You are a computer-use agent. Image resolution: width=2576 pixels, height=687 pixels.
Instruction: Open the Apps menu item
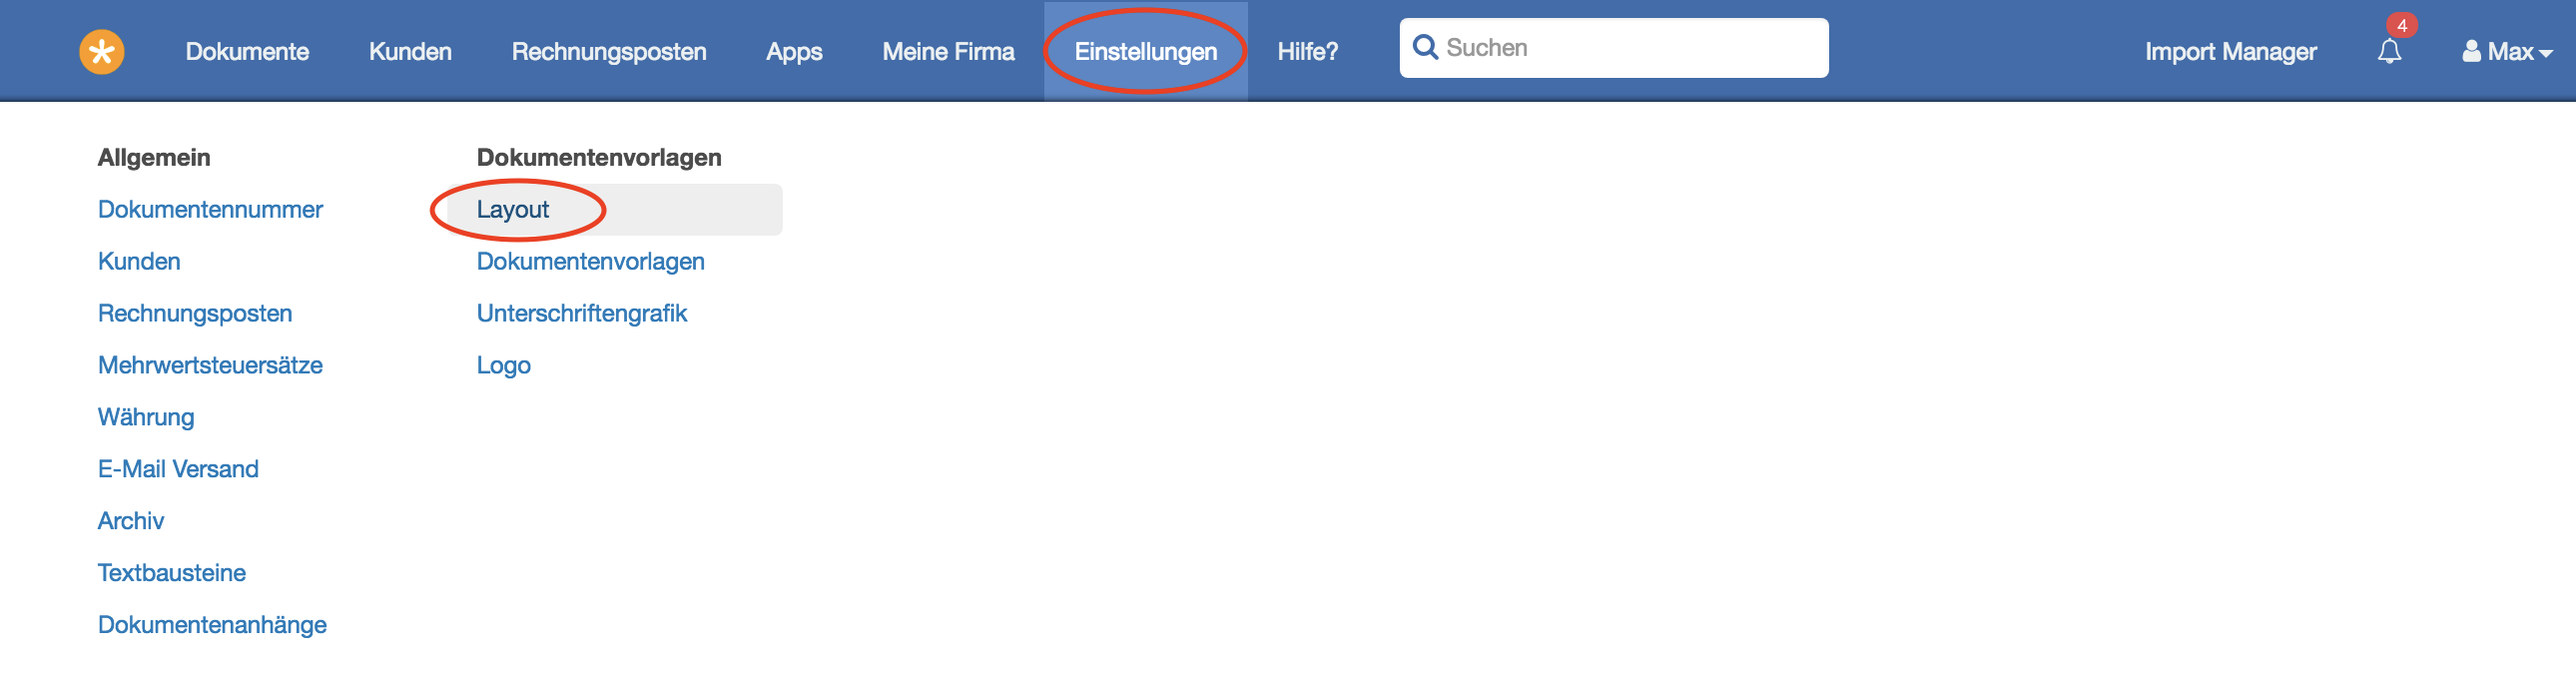794,51
